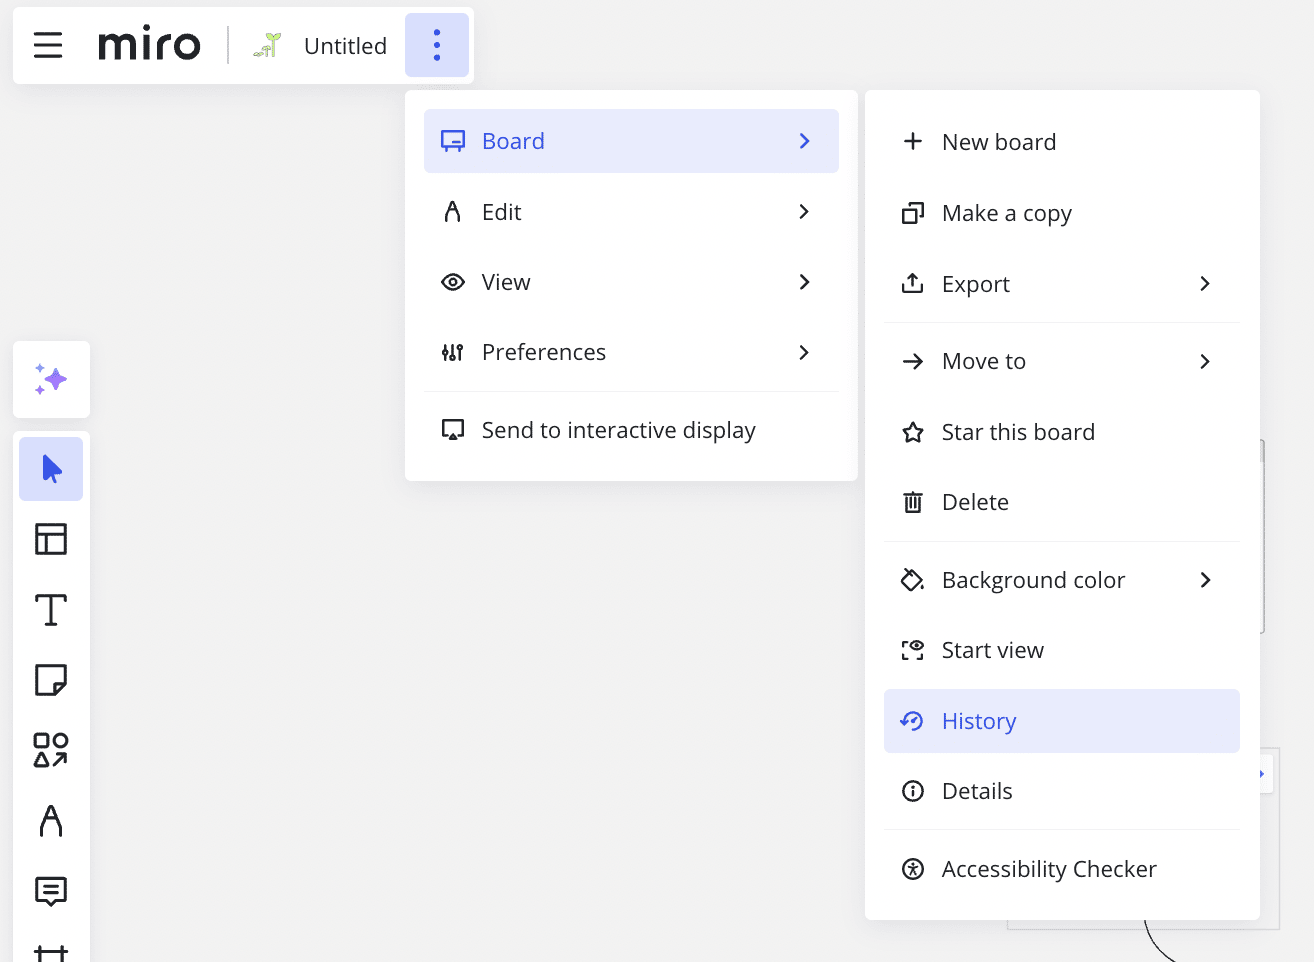
Task: Click Send to interactive display
Action: 618,430
